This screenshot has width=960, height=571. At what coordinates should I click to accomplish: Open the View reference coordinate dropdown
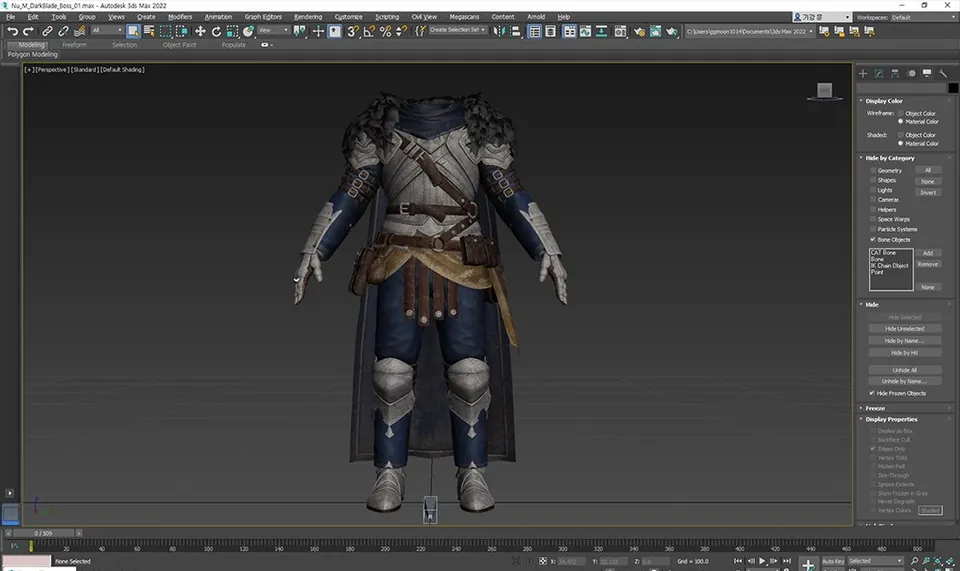click(273, 30)
